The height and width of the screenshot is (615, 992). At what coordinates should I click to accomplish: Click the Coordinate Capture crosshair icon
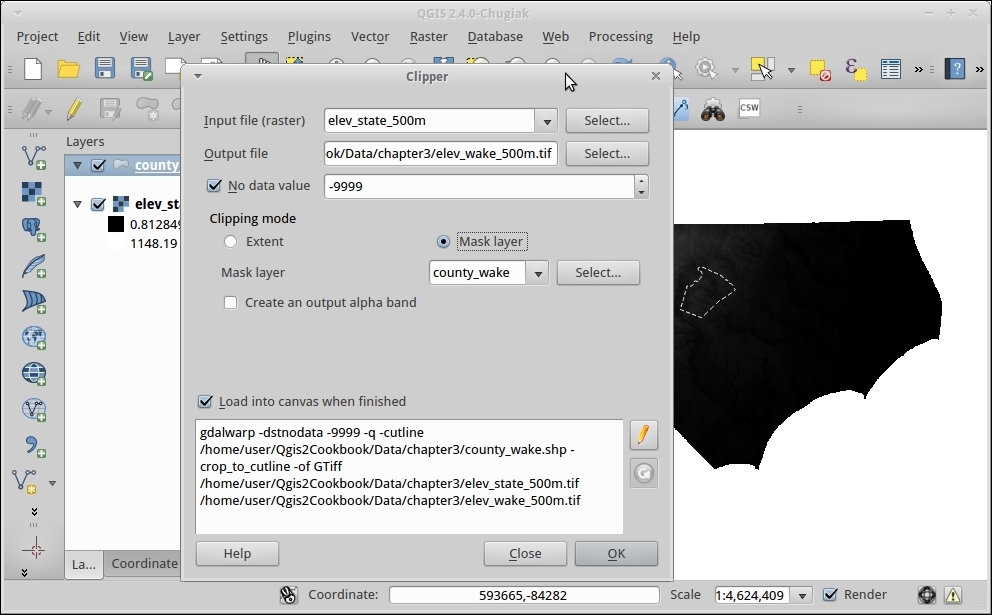[34, 549]
